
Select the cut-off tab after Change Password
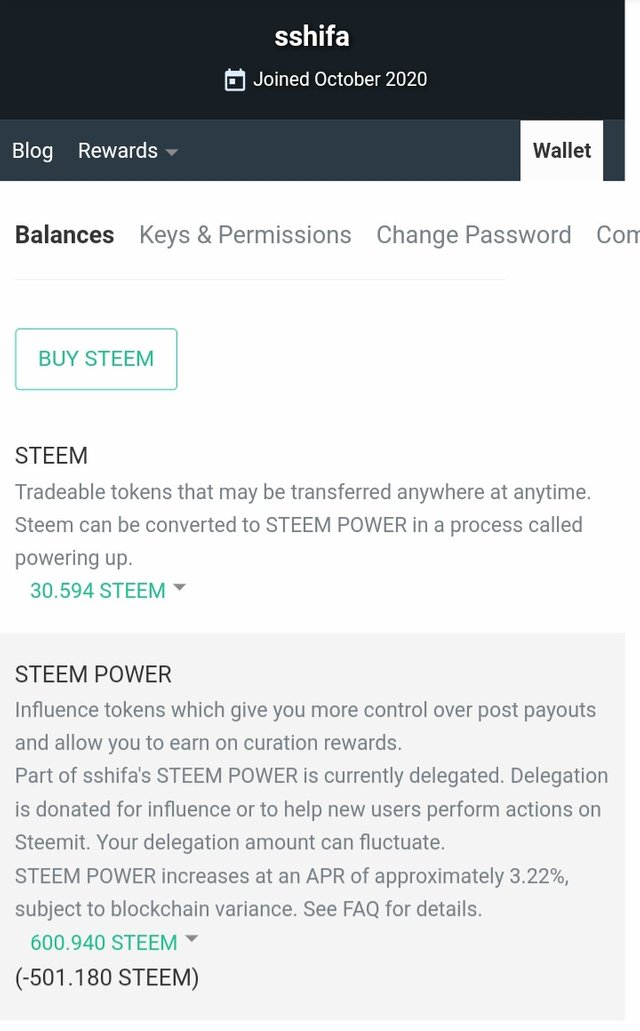point(616,235)
